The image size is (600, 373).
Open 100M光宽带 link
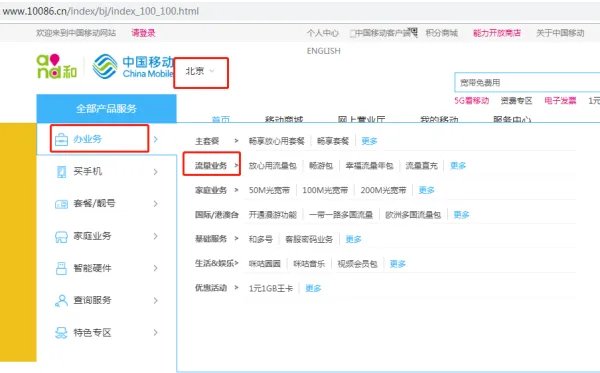pos(325,190)
